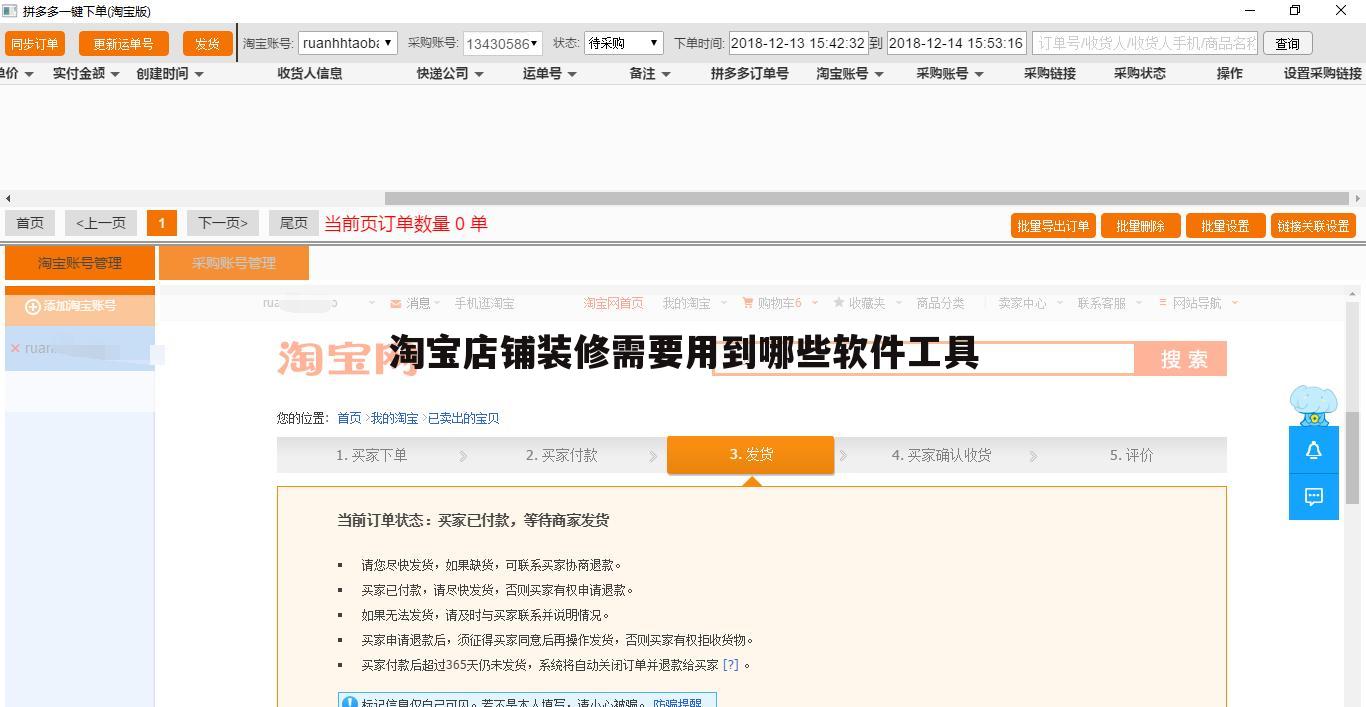
Task: Select step 4. 买家确认收货
Action: [941, 455]
